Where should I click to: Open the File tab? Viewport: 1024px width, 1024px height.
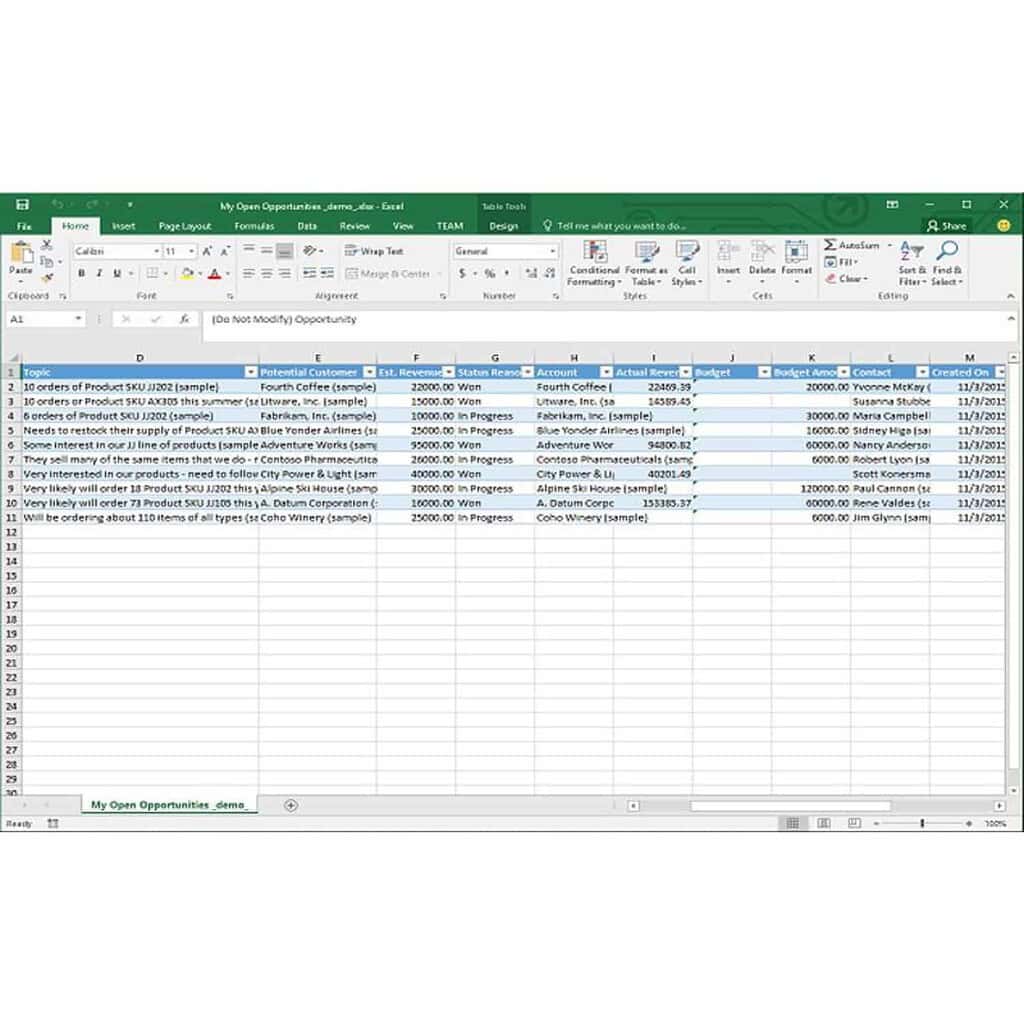point(24,227)
